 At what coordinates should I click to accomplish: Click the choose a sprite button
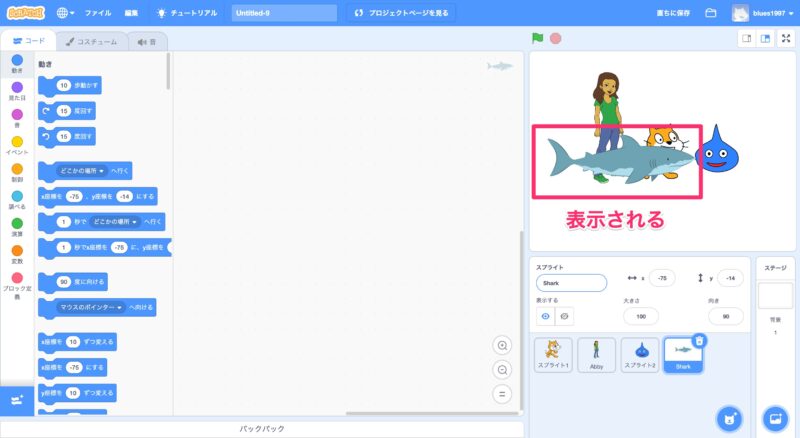coord(731,417)
